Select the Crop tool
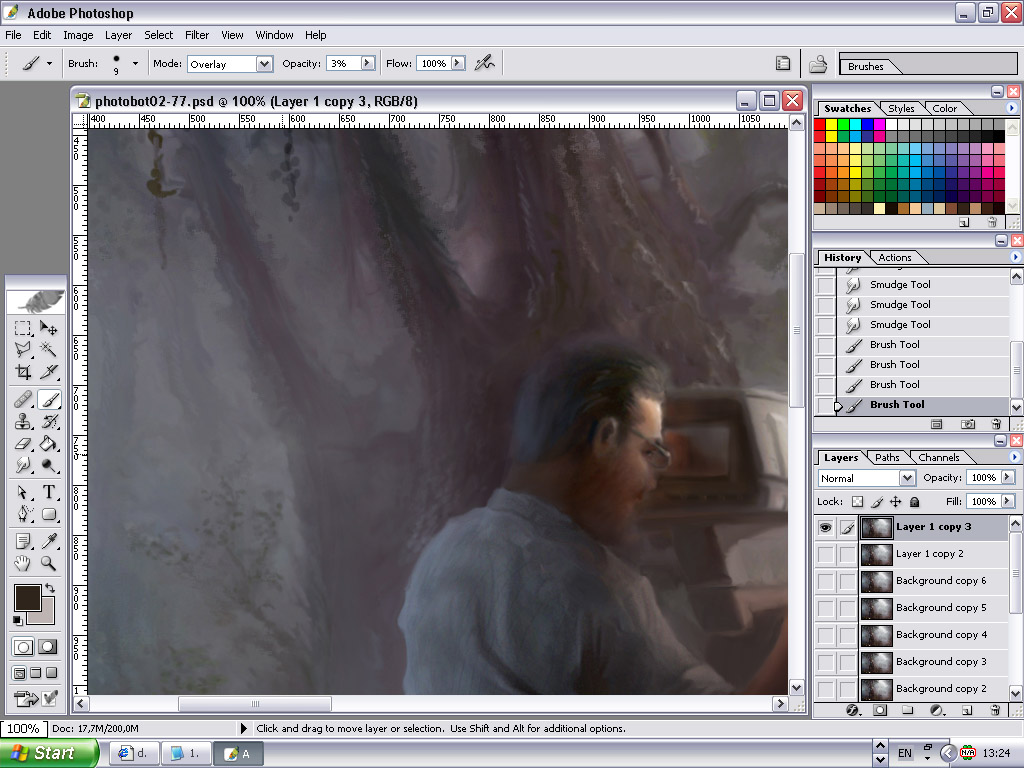 23,372
